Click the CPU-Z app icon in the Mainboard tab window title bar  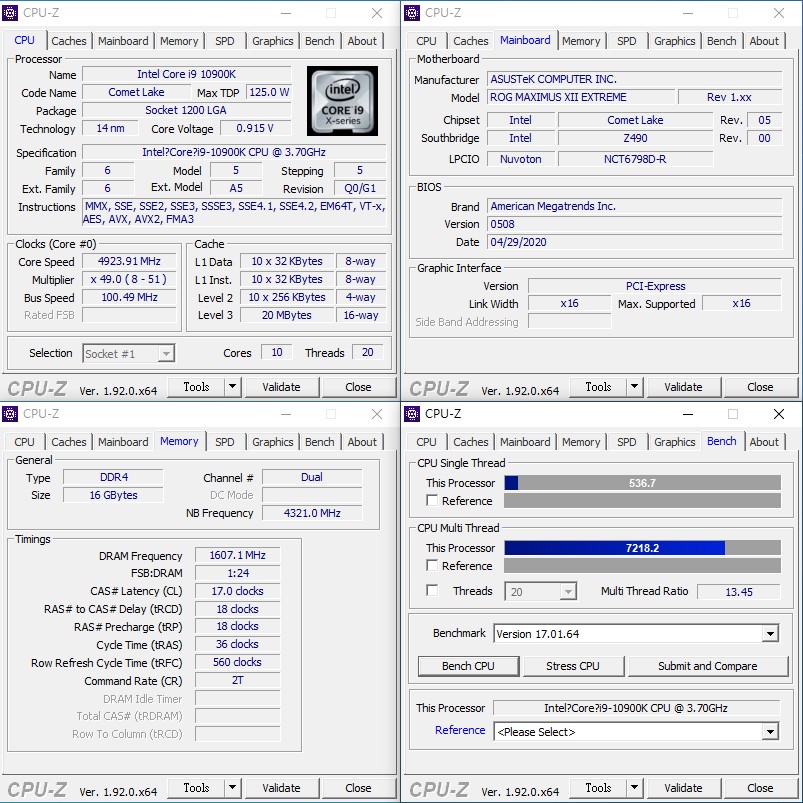pos(412,13)
